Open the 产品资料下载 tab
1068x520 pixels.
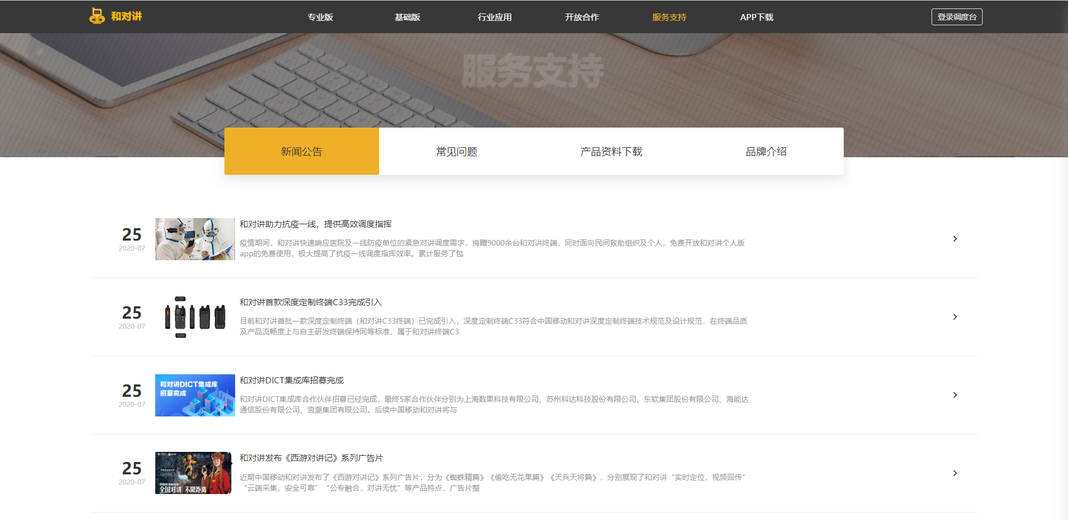[x=611, y=151]
